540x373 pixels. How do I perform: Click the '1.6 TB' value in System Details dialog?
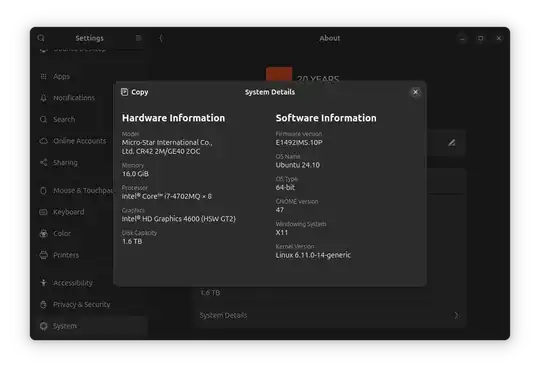pyautogui.click(x=132, y=241)
